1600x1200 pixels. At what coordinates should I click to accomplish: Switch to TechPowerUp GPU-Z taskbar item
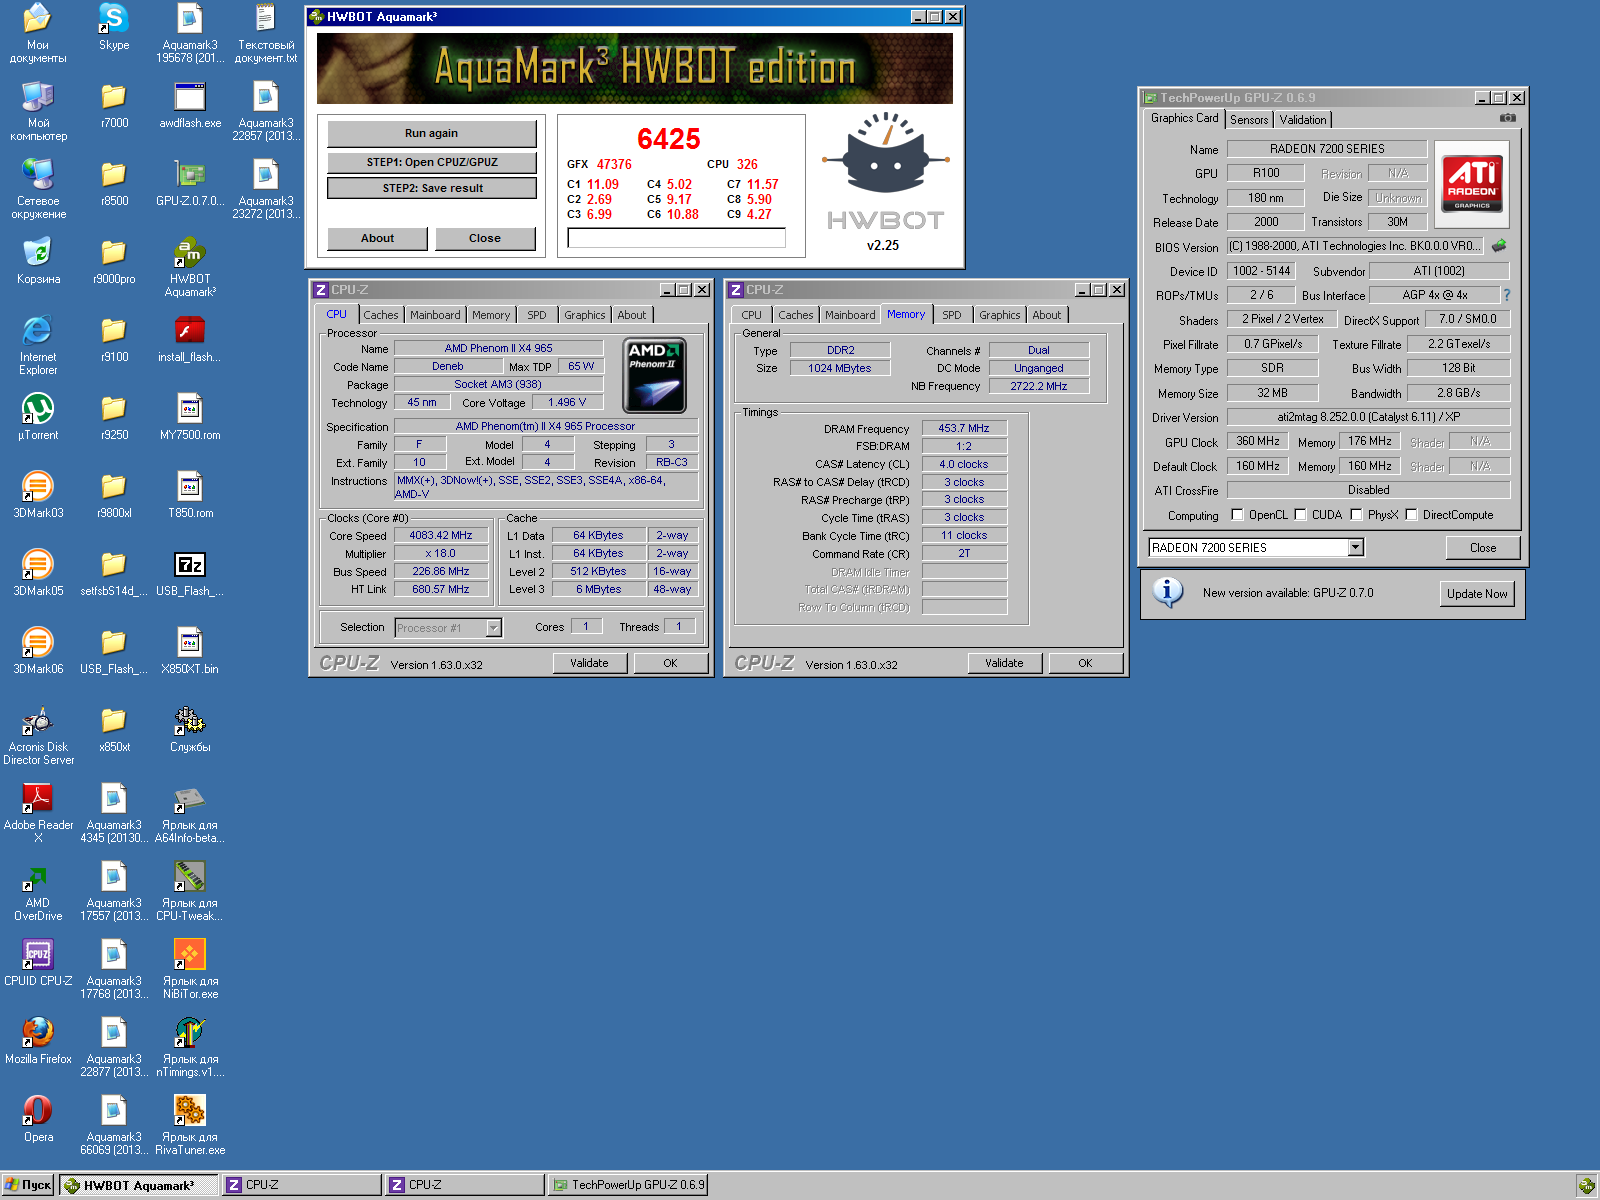[628, 1185]
